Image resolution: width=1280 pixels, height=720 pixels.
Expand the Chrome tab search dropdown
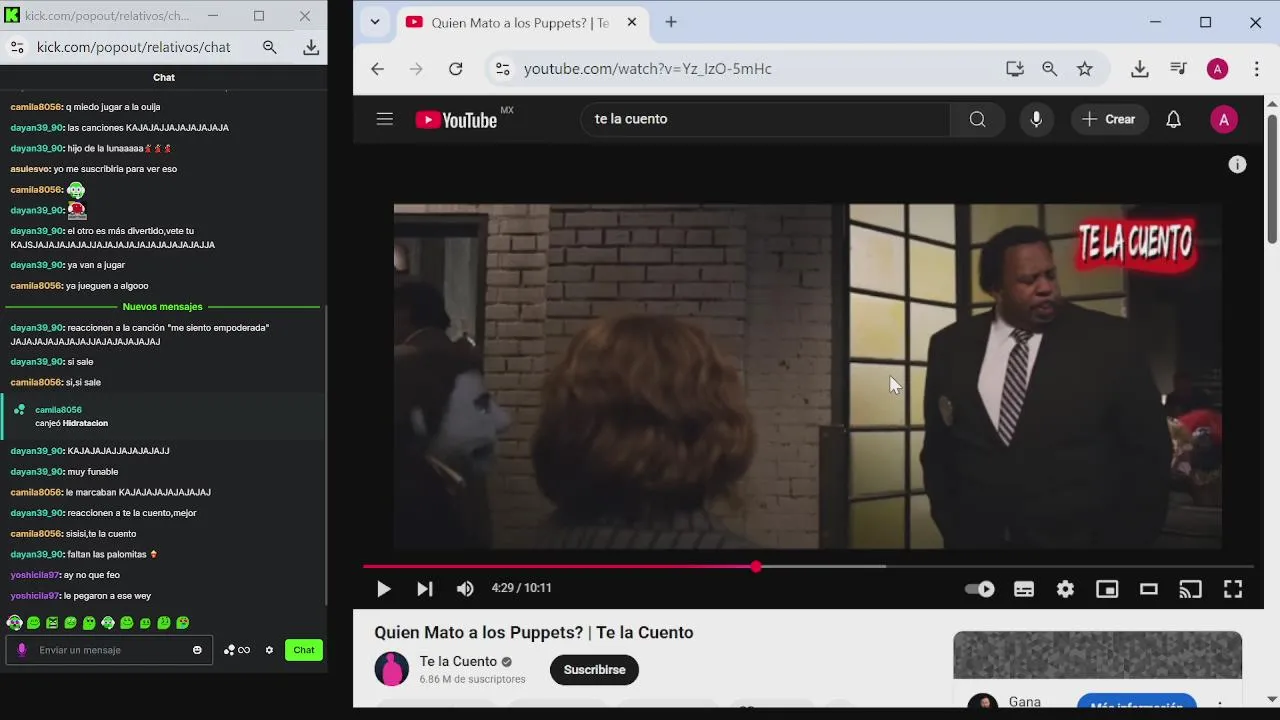click(375, 22)
